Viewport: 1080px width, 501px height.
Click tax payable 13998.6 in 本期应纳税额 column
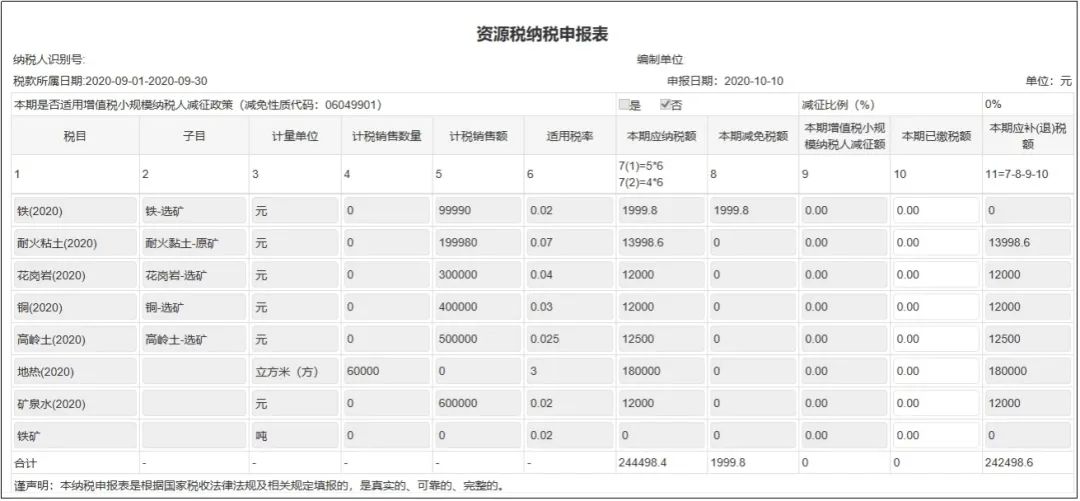661,243
